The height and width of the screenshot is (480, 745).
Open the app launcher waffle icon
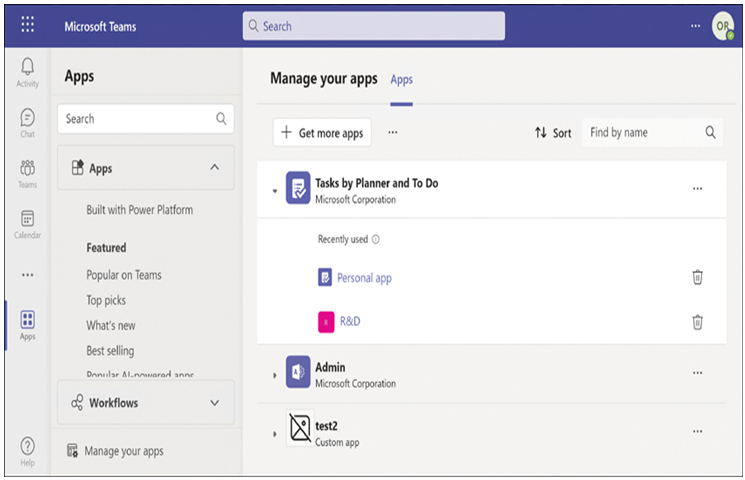28,24
